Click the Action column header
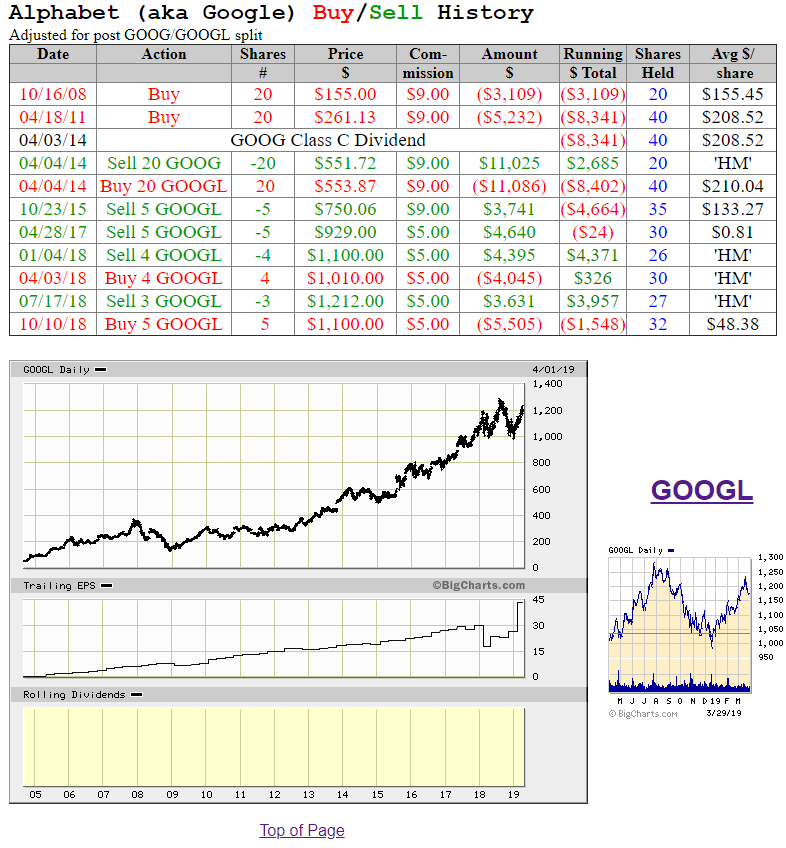786x848 pixels. [x=164, y=54]
